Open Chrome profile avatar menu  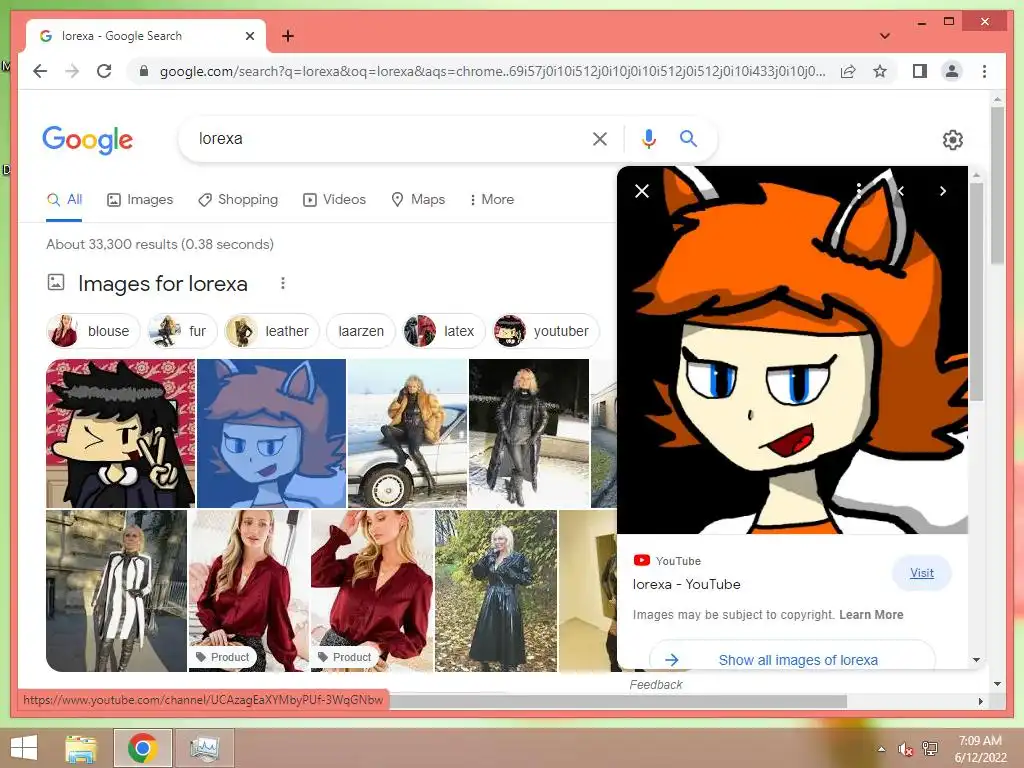[952, 71]
